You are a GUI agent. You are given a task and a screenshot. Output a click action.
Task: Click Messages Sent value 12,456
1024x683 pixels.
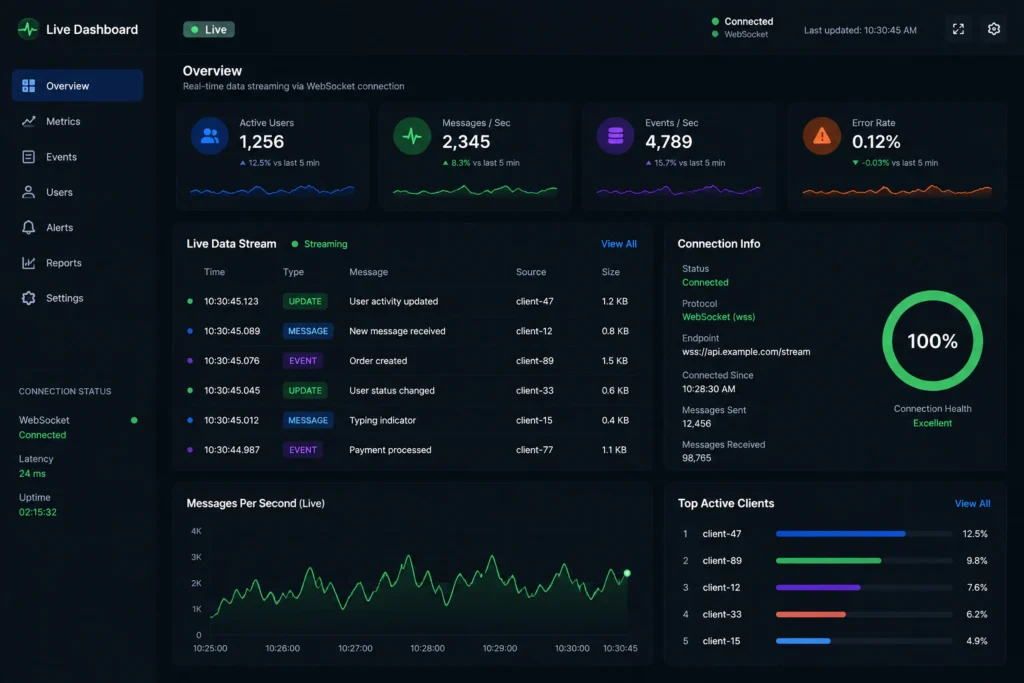coord(696,423)
